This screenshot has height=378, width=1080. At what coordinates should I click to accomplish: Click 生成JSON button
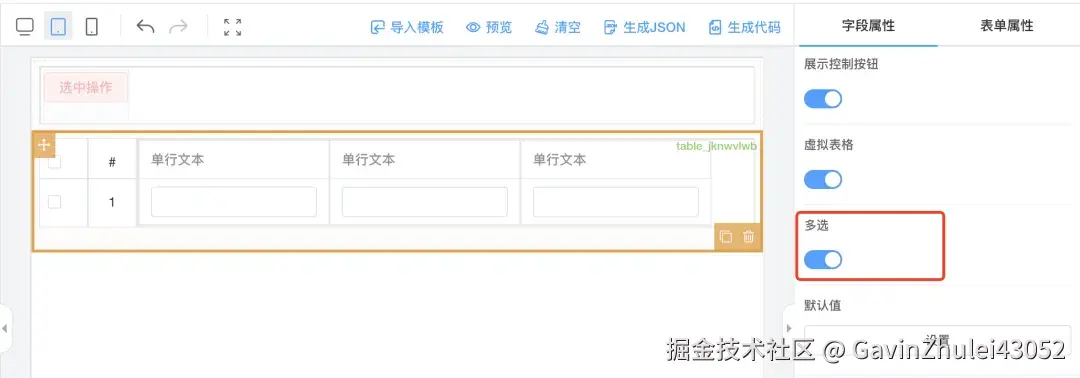click(x=644, y=28)
